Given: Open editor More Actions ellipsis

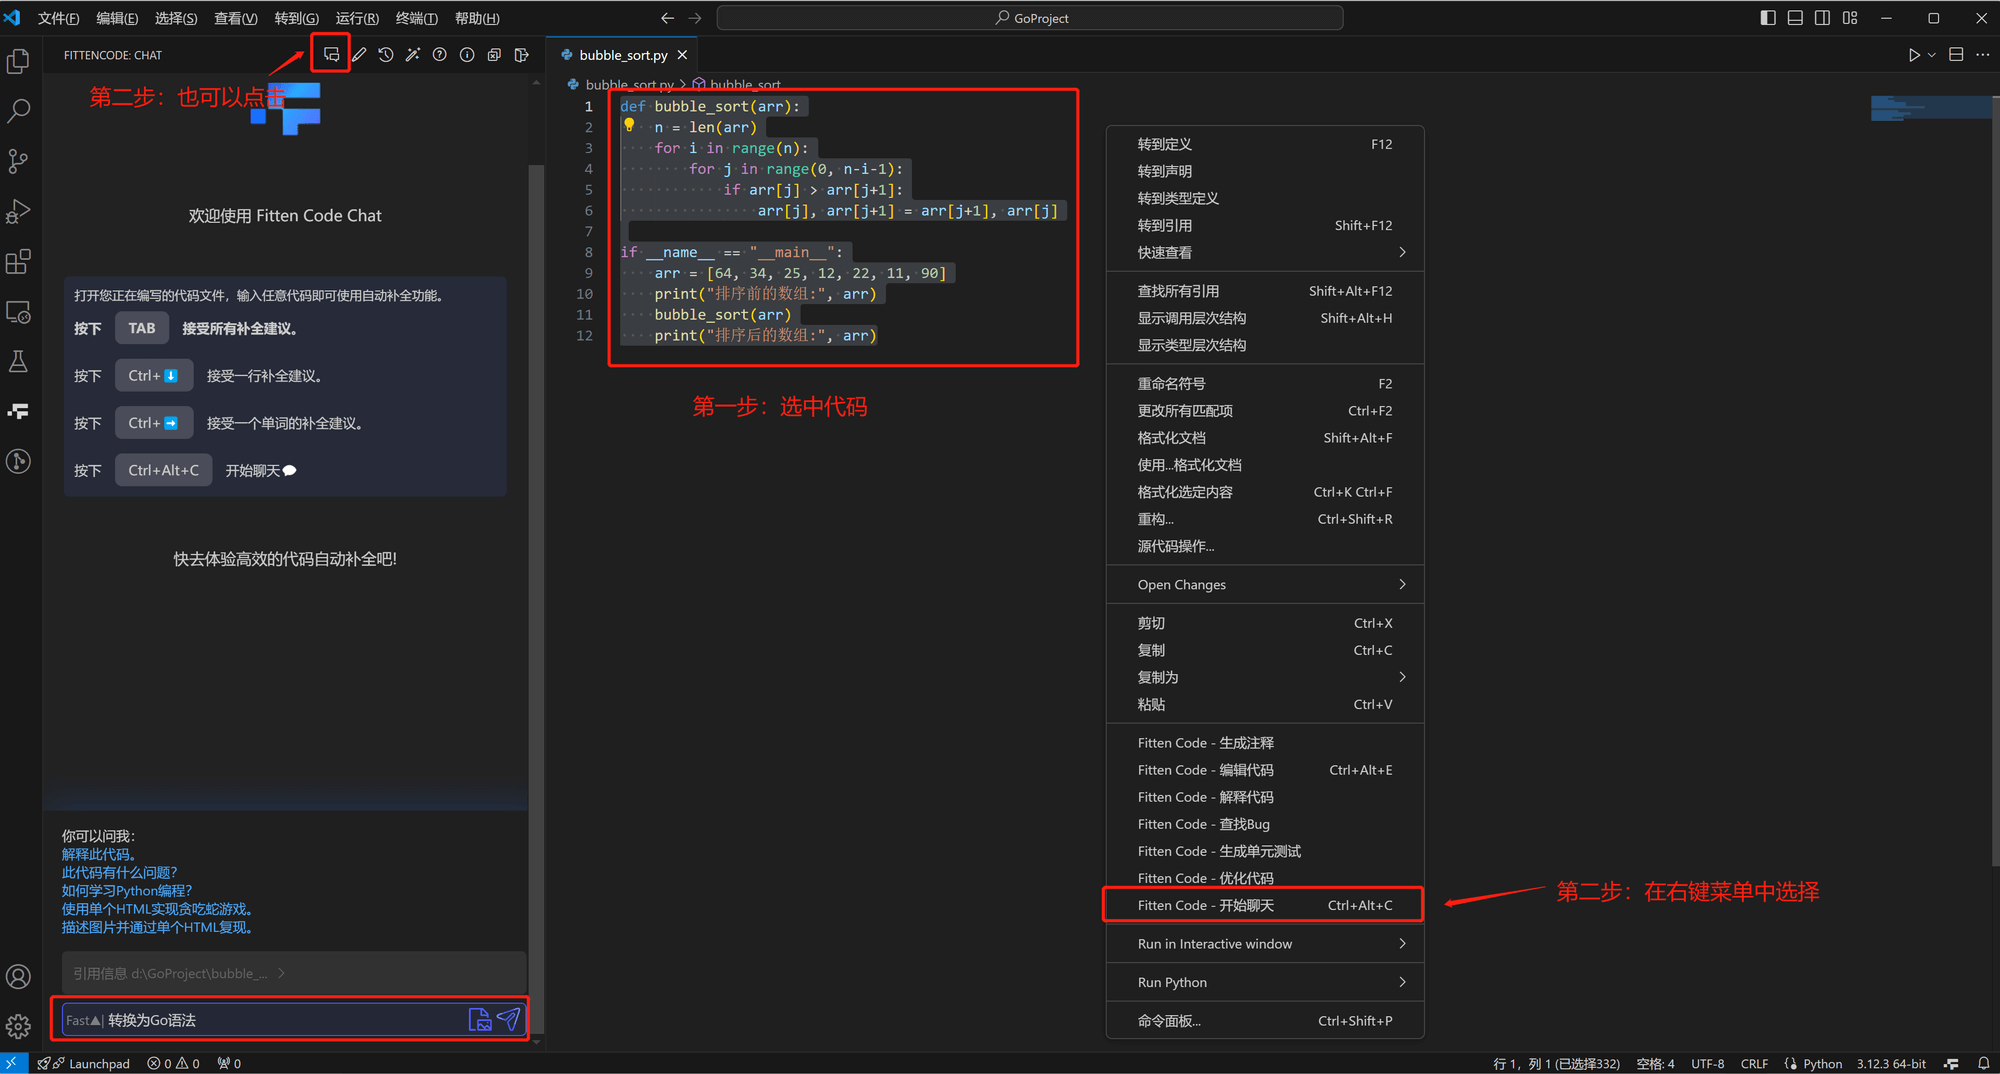Looking at the screenshot, I should coord(1983,55).
